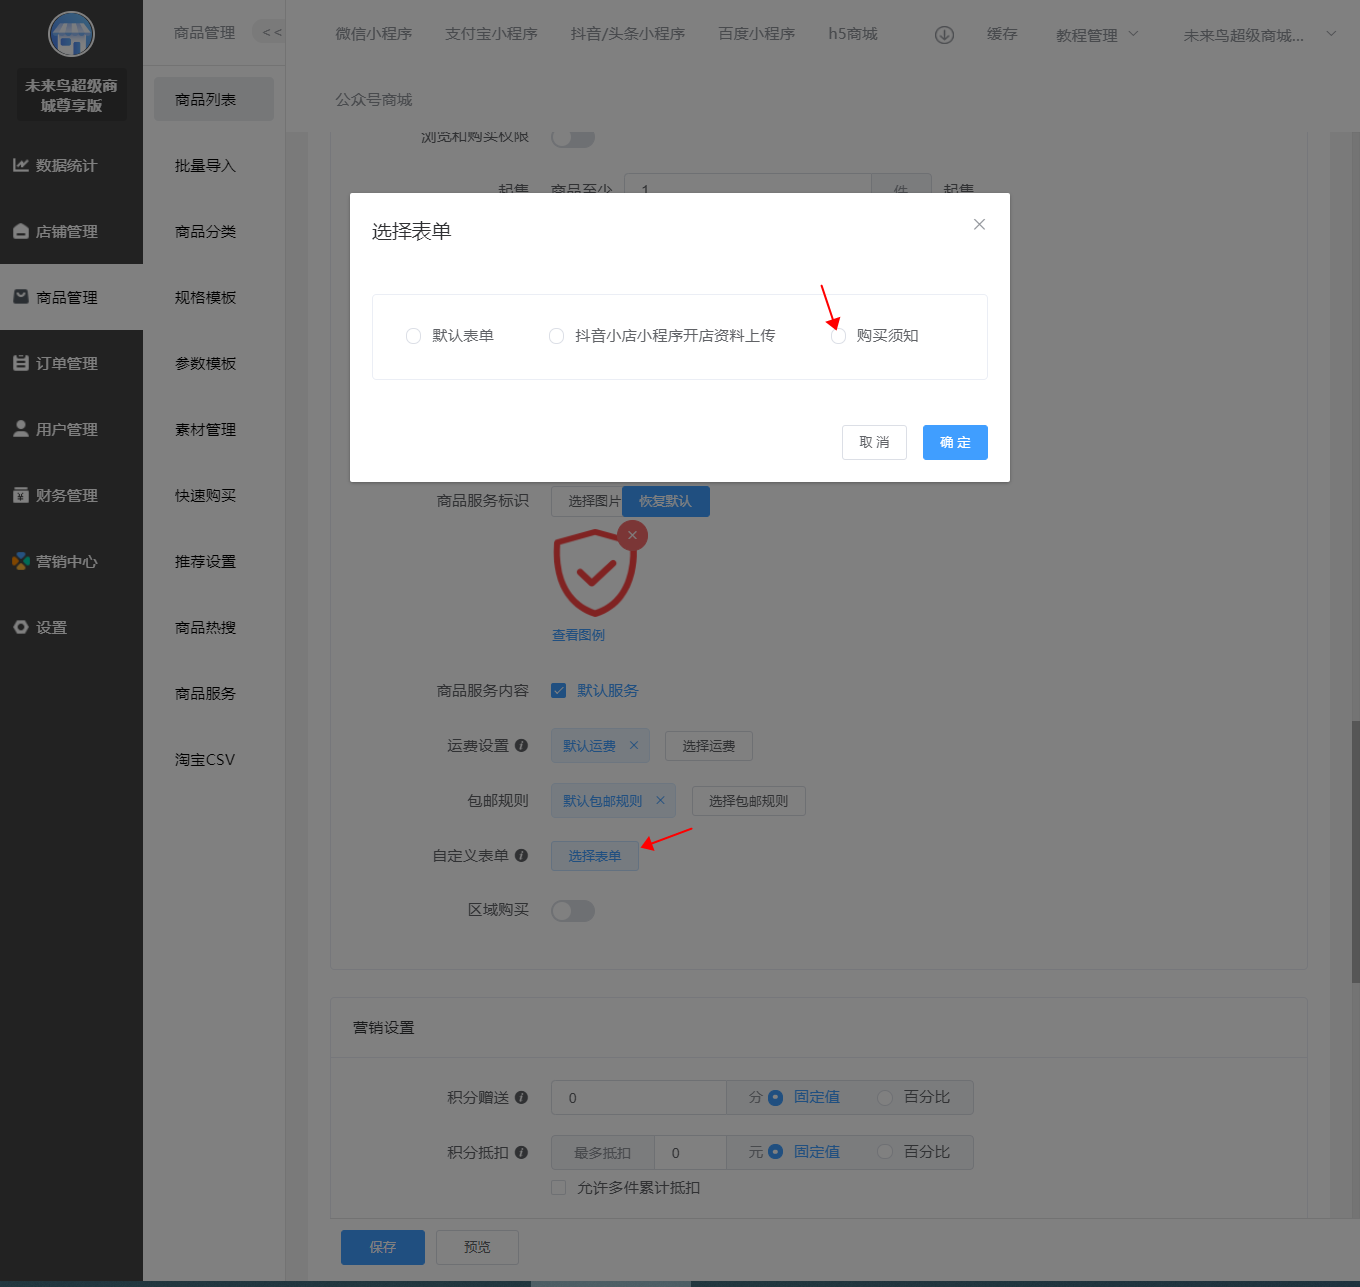
Task: Go to 商品列表 submenu
Action: (x=214, y=100)
